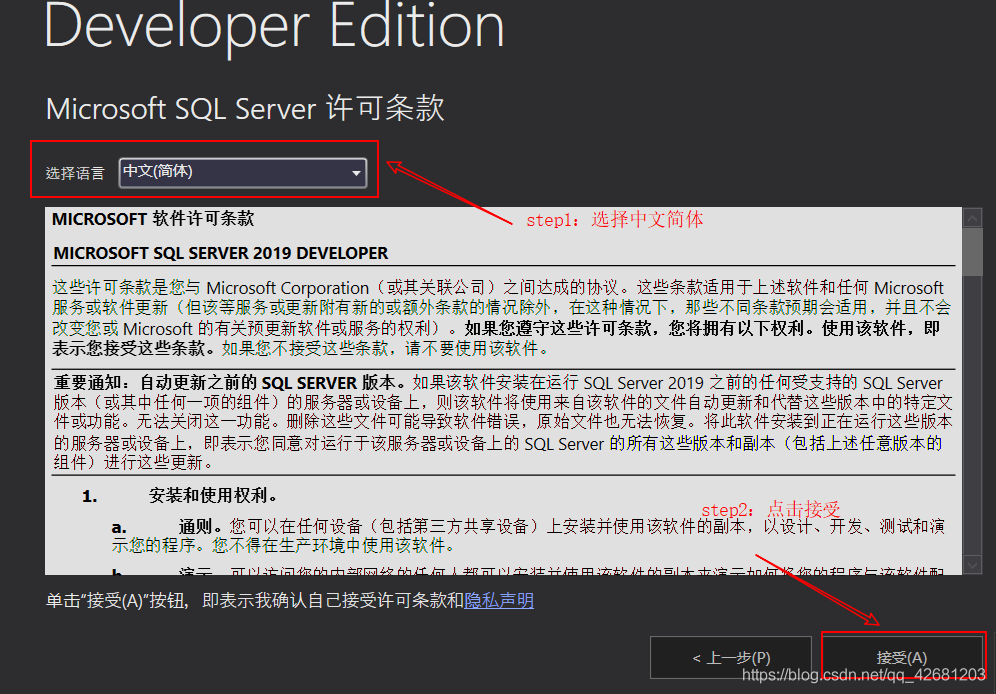Viewport: 996px width, 694px height.
Task: Go back using < 上一步(P)
Action: 731,657
